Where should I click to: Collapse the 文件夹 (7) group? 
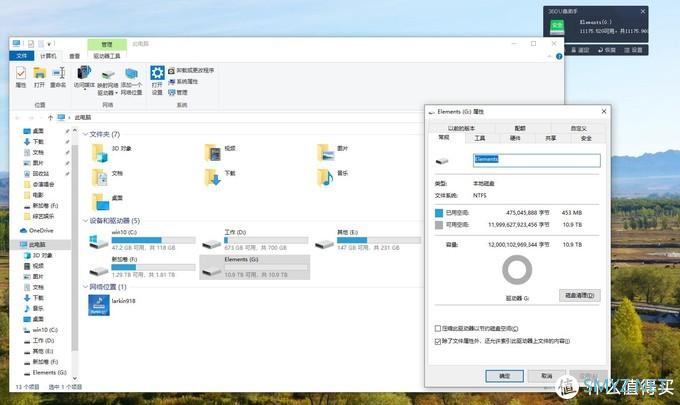coord(86,134)
